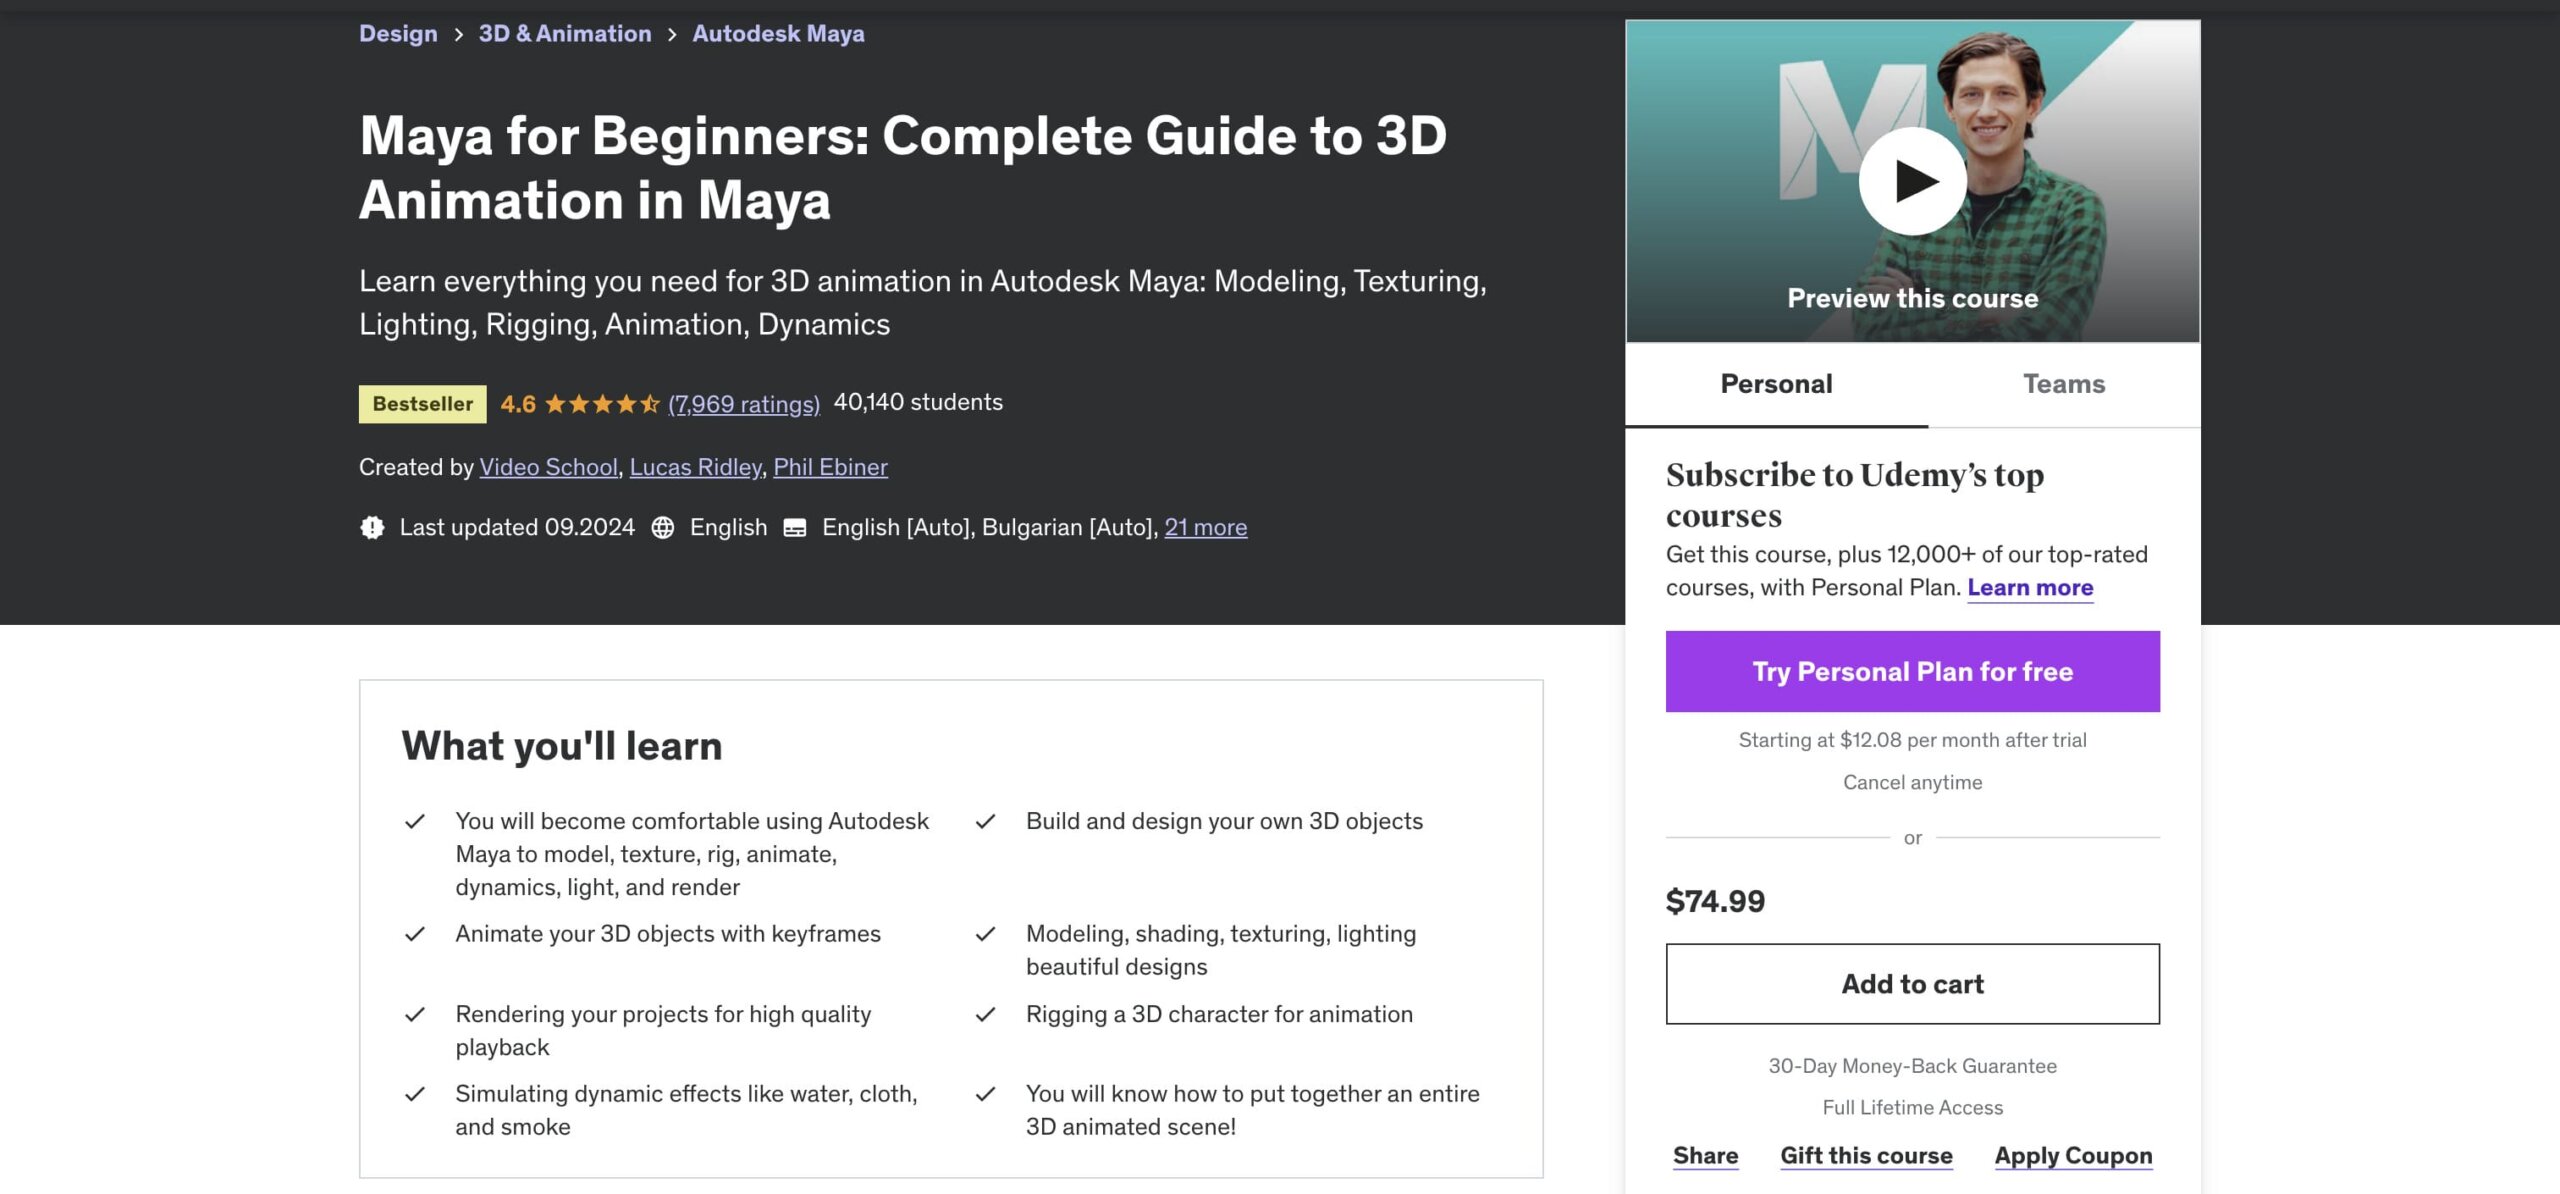This screenshot has height=1194, width=2560.
Task: Open the Design breadcrumb link
Action: click(x=398, y=33)
